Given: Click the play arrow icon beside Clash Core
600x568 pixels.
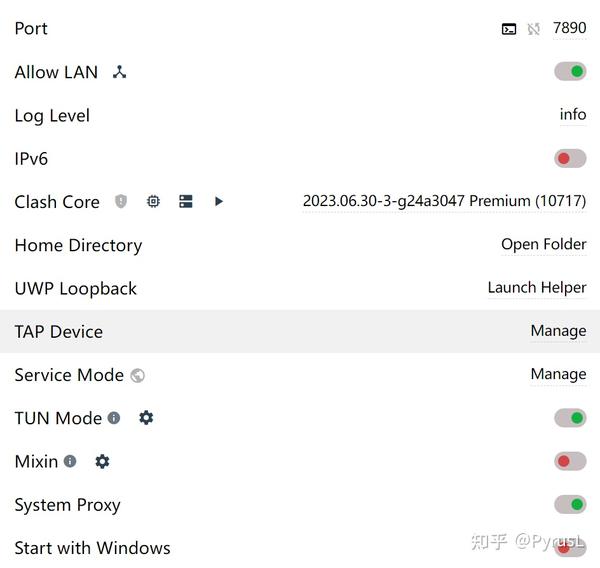Looking at the screenshot, I should 219,201.
